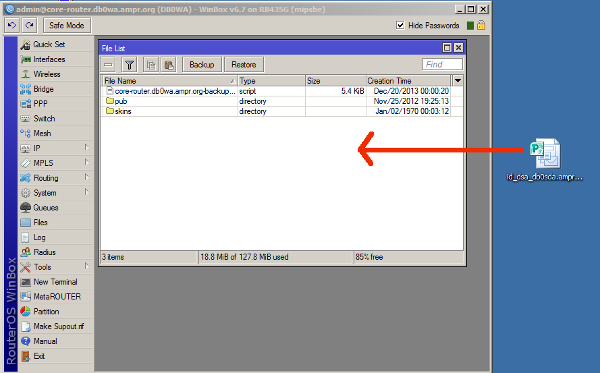This screenshot has height=373, width=600.
Task: Sort by Creation Time column header
Action: (x=408, y=81)
